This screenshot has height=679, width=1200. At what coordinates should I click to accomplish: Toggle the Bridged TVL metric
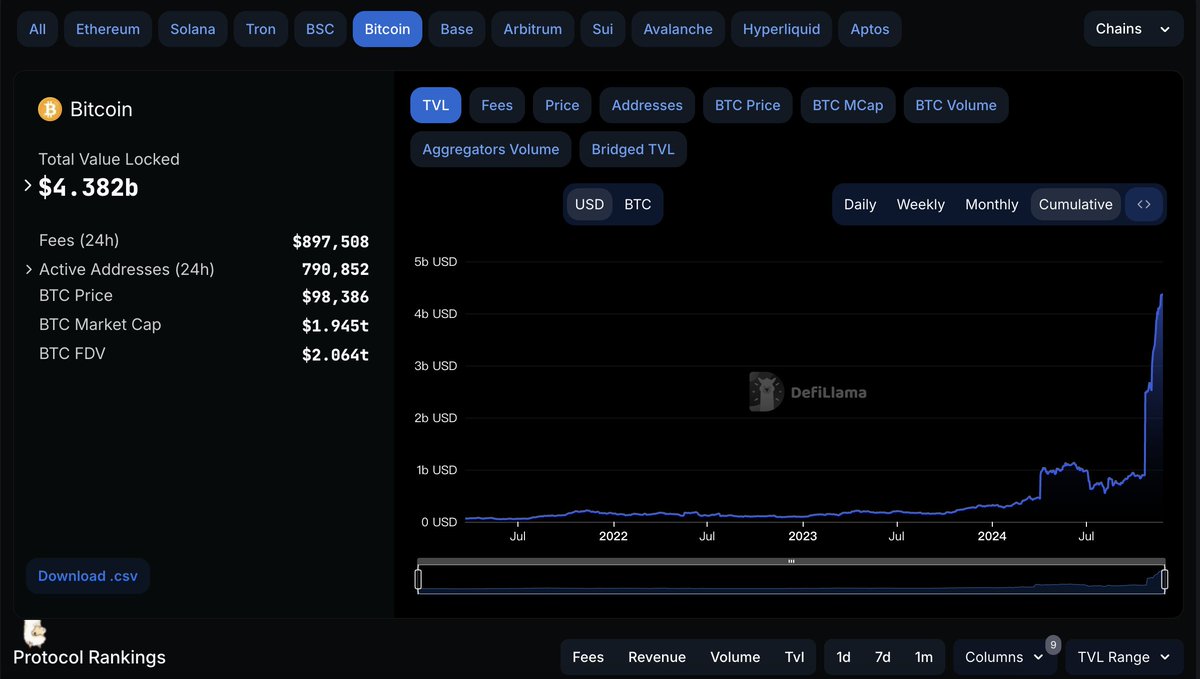click(633, 149)
